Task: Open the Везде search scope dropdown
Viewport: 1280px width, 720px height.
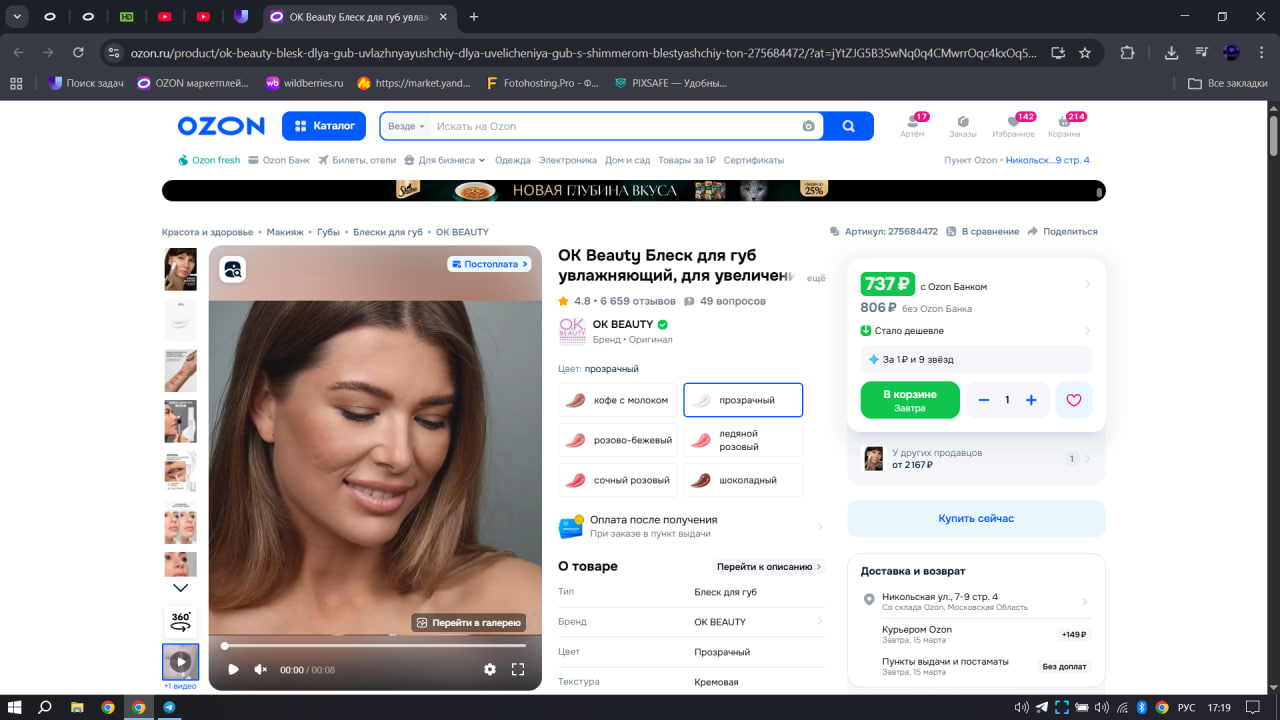Action: click(406, 126)
